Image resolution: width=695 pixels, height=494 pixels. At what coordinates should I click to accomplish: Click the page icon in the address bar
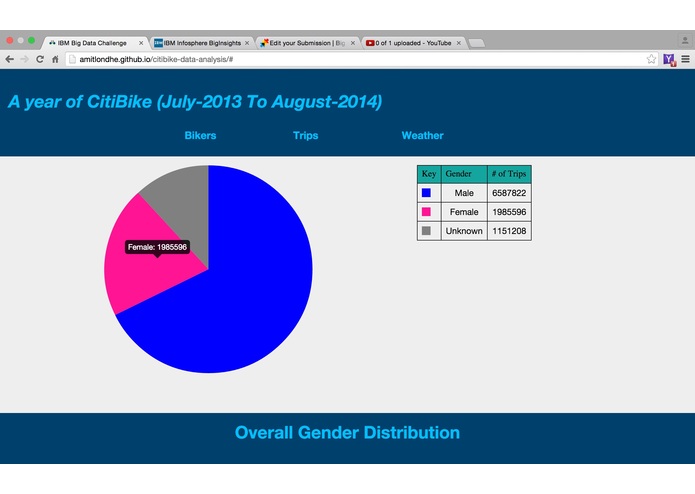tap(72, 59)
